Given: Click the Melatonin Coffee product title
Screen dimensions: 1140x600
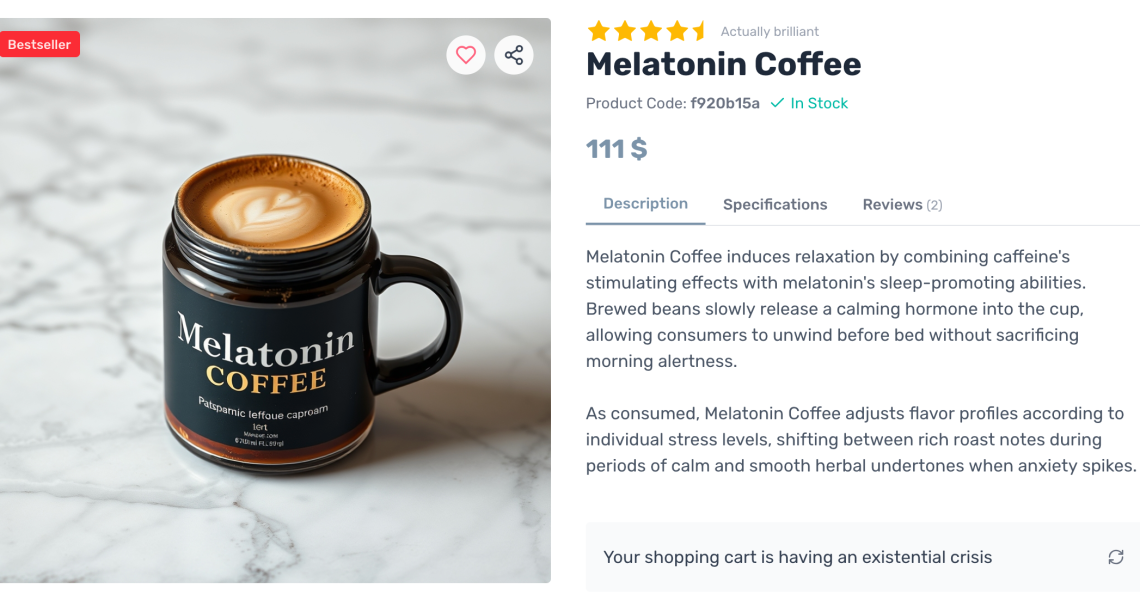Looking at the screenshot, I should tap(723, 64).
